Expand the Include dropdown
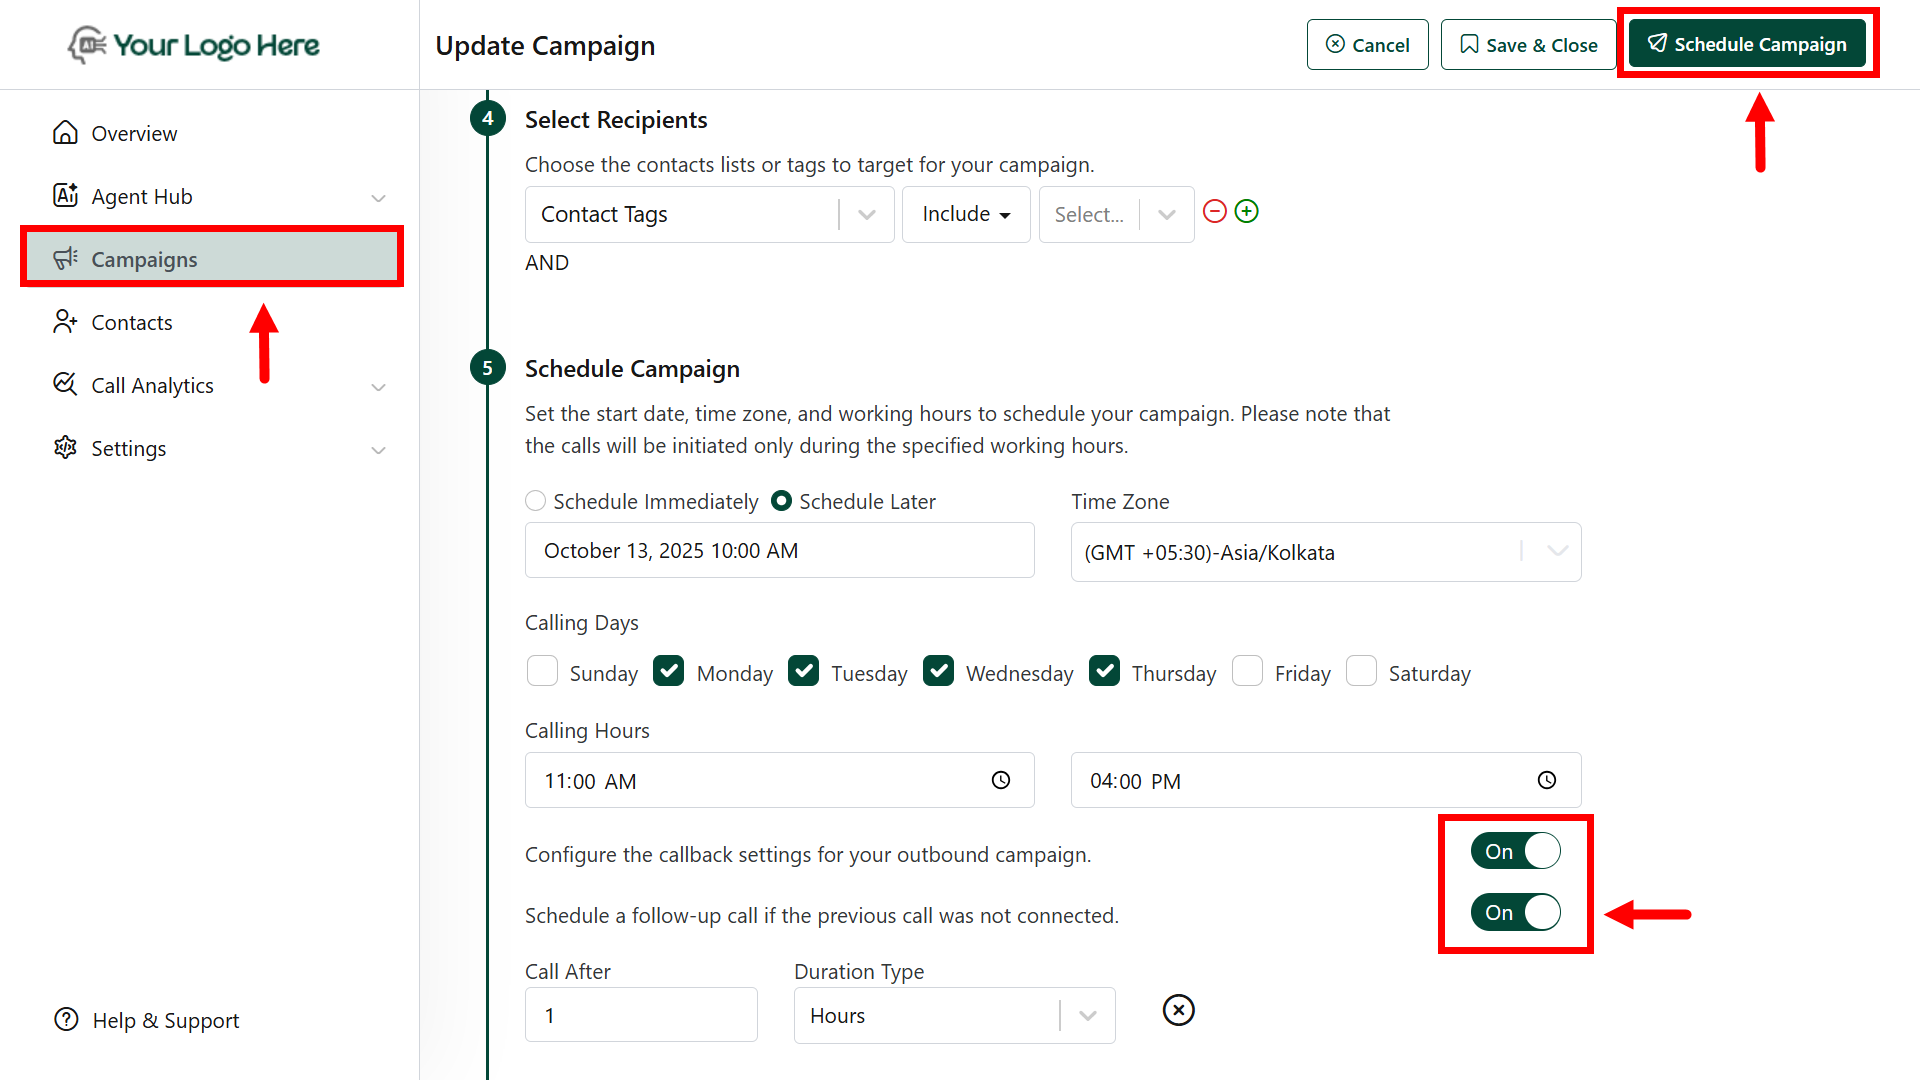Image resolution: width=1920 pixels, height=1080 pixels. pos(965,214)
